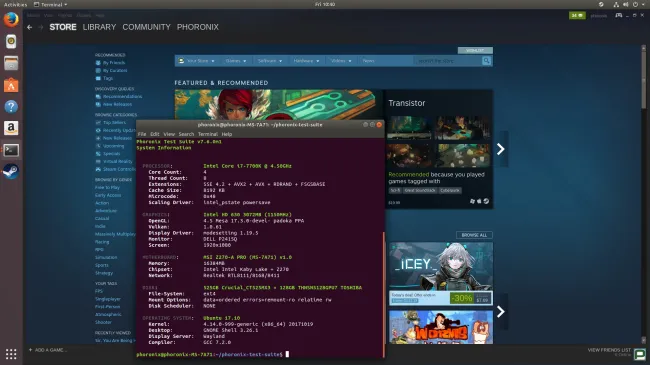Expand the Games dropdown

pyautogui.click(x=235, y=61)
